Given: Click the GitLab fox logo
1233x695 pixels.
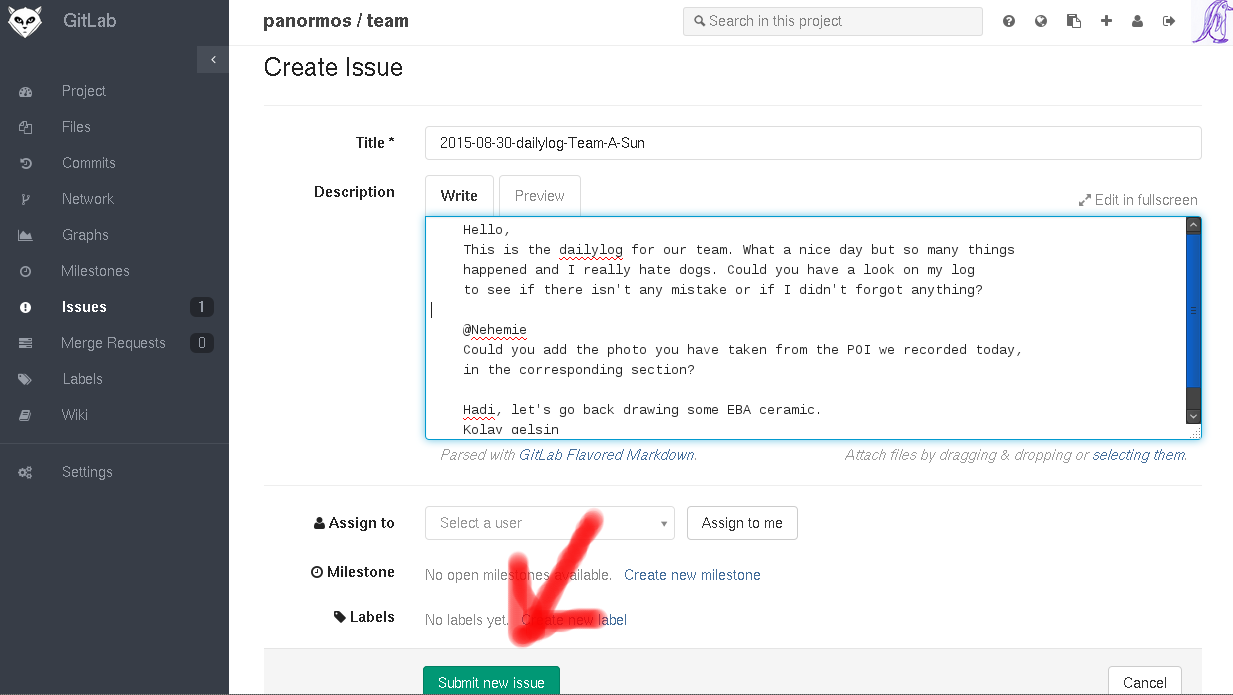Looking at the screenshot, I should (24, 21).
